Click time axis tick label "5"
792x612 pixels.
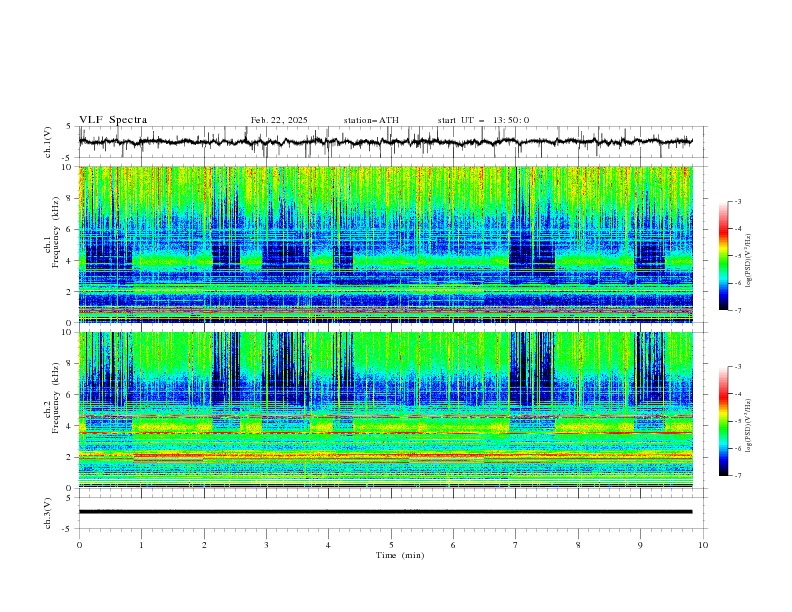[391, 545]
